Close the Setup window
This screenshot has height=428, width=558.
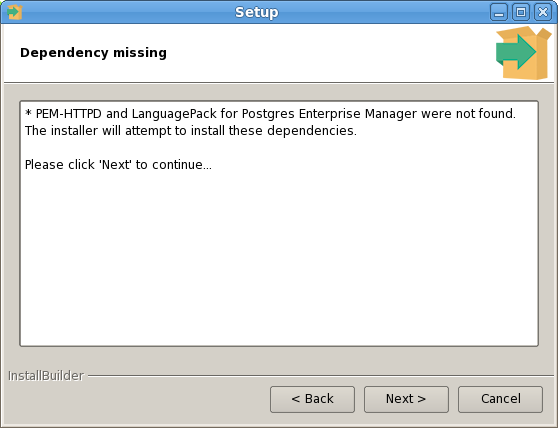click(x=543, y=12)
